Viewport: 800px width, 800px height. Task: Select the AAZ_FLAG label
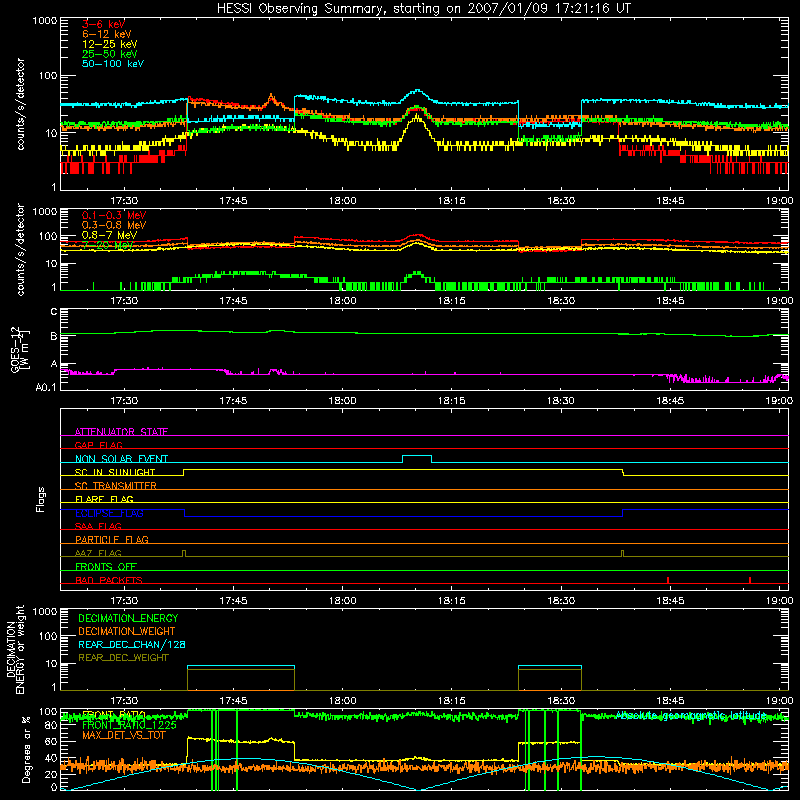(x=98, y=553)
